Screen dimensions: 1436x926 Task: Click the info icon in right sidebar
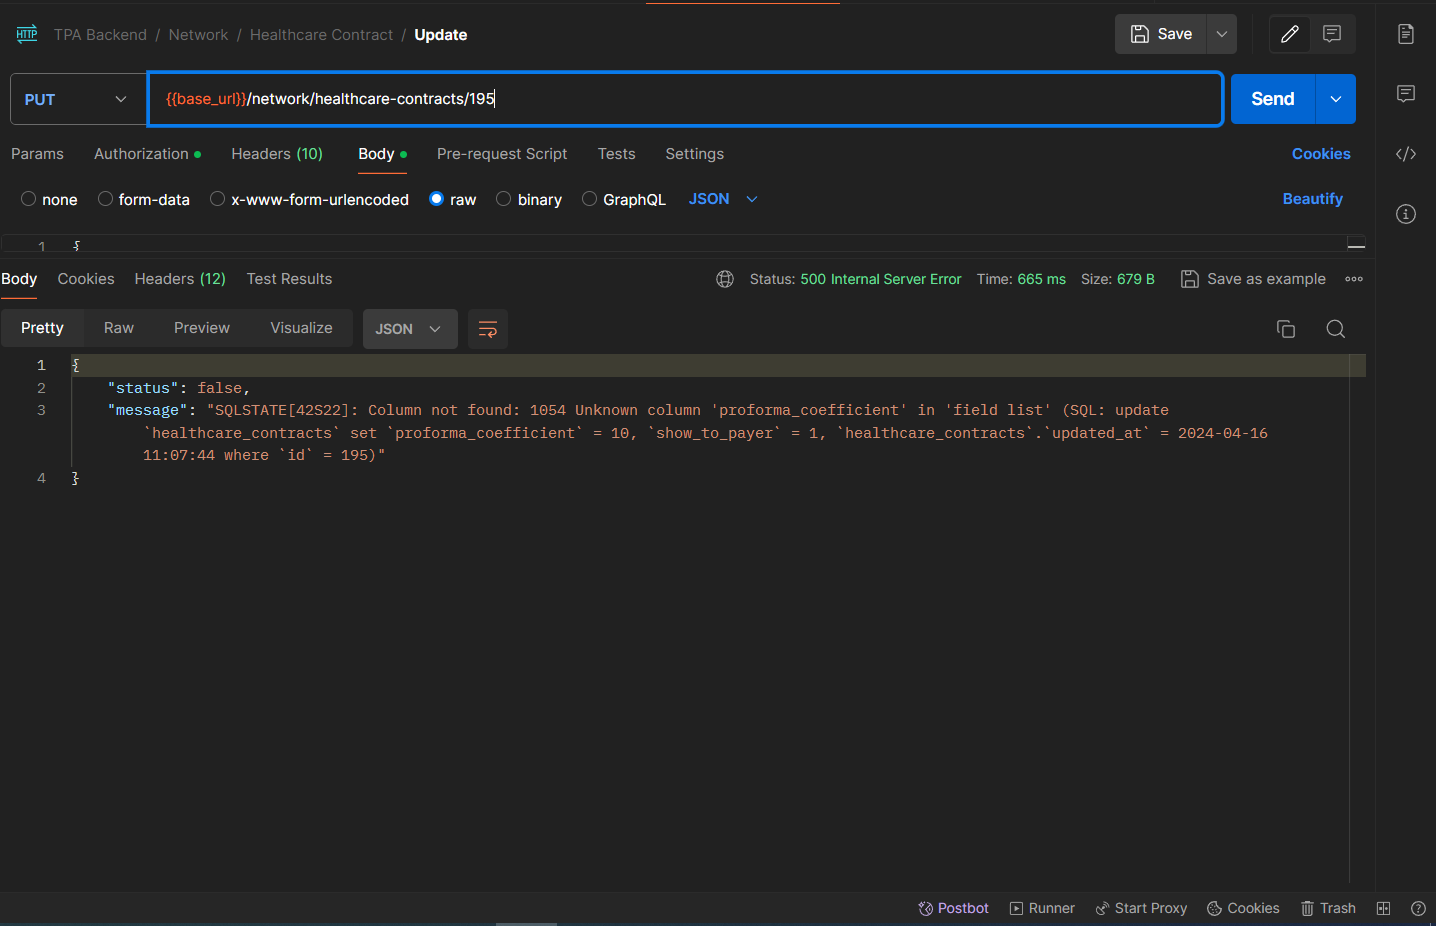1406,214
